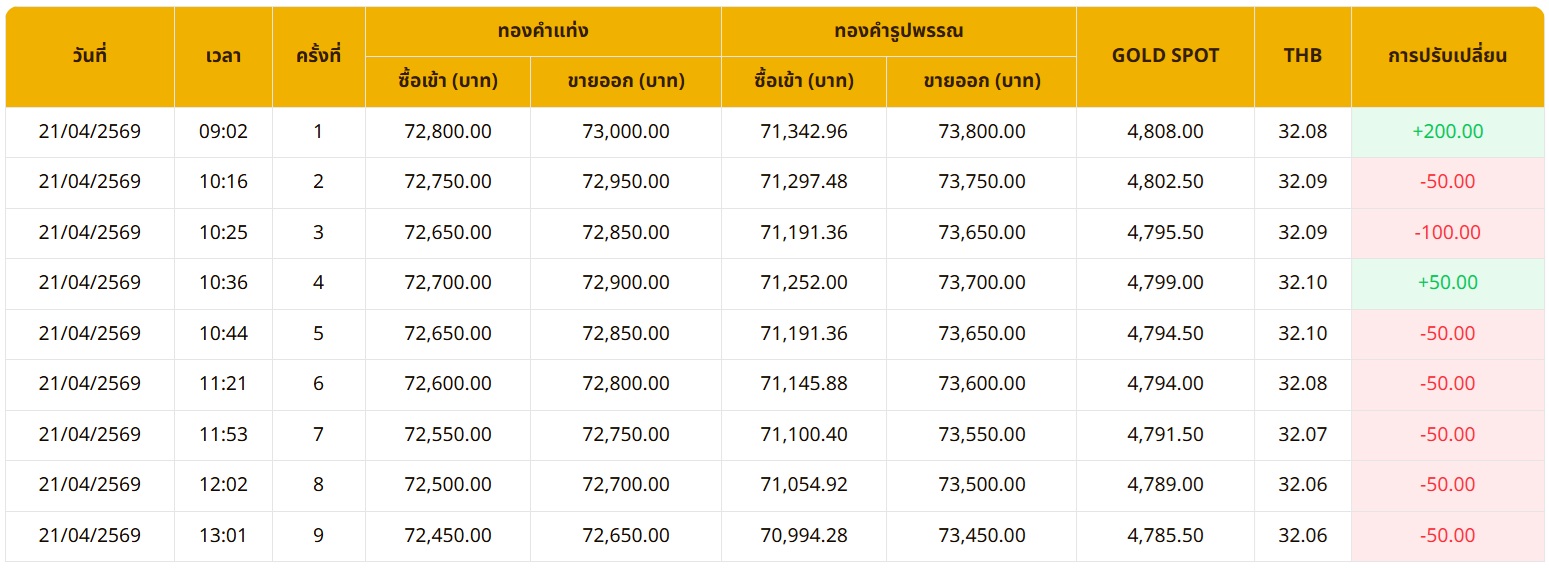Select the green +50.00 change cell

pos(1447,282)
